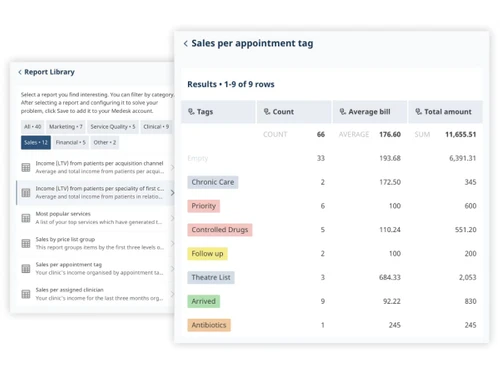Click Arrived average bill 92.22
500x375 pixels.
pyautogui.click(x=392, y=301)
